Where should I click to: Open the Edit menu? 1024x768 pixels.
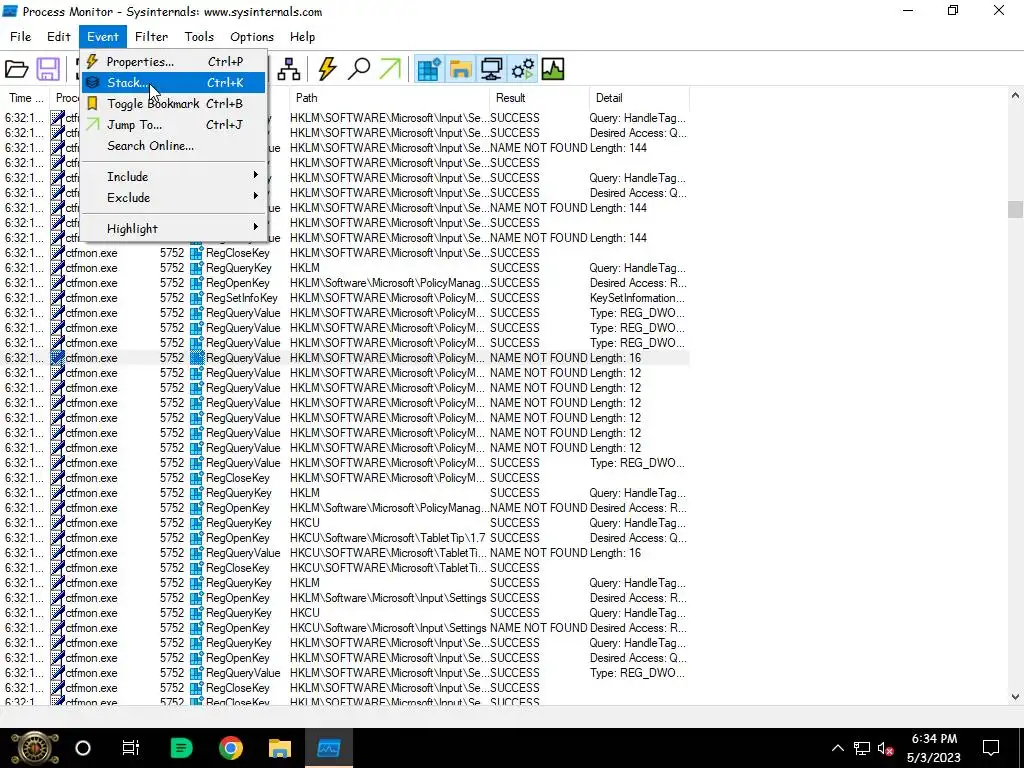(x=59, y=37)
